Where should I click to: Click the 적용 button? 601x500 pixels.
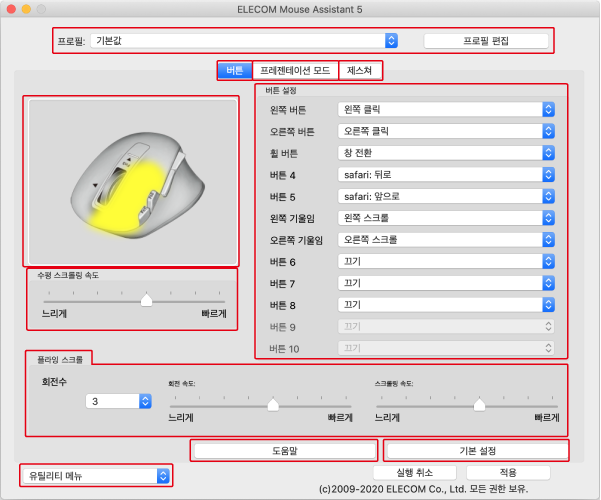coord(508,472)
